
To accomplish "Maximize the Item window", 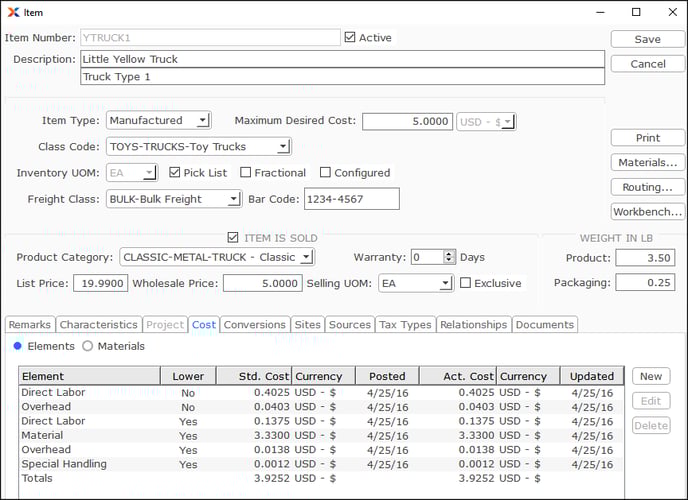I will 636,12.
